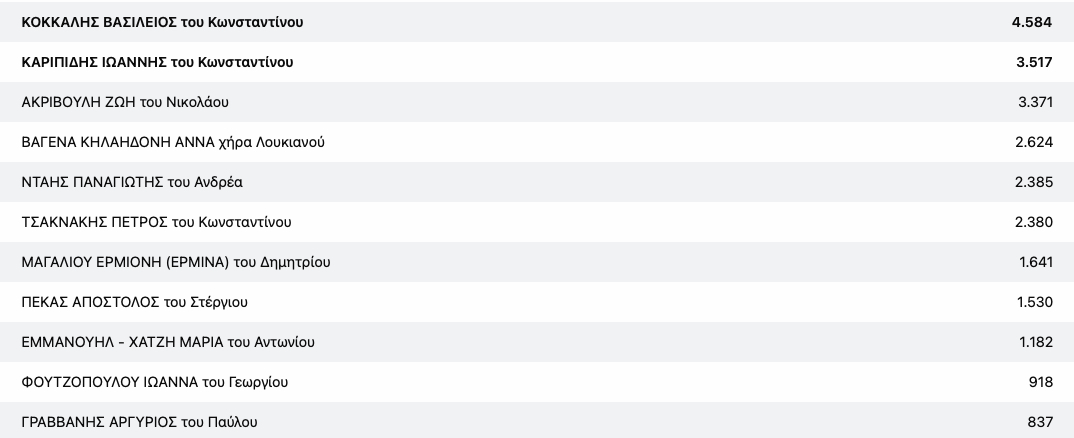Click the 3.517 vote total
Screen dimensions: 1074x438
1033,62
